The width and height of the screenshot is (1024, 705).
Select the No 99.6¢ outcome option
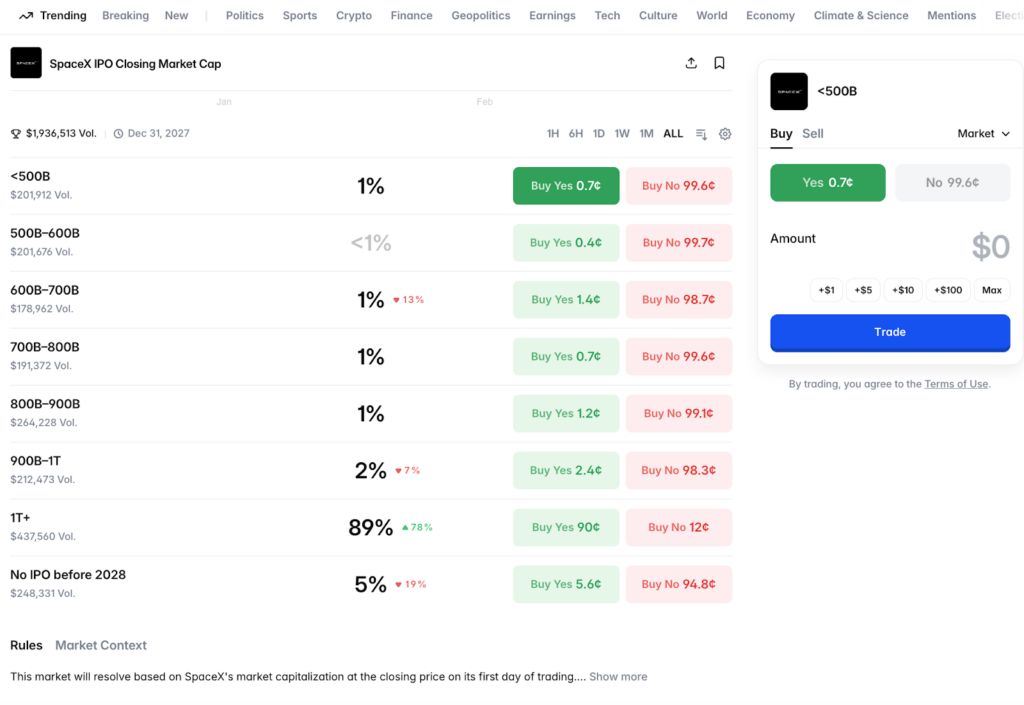click(951, 182)
